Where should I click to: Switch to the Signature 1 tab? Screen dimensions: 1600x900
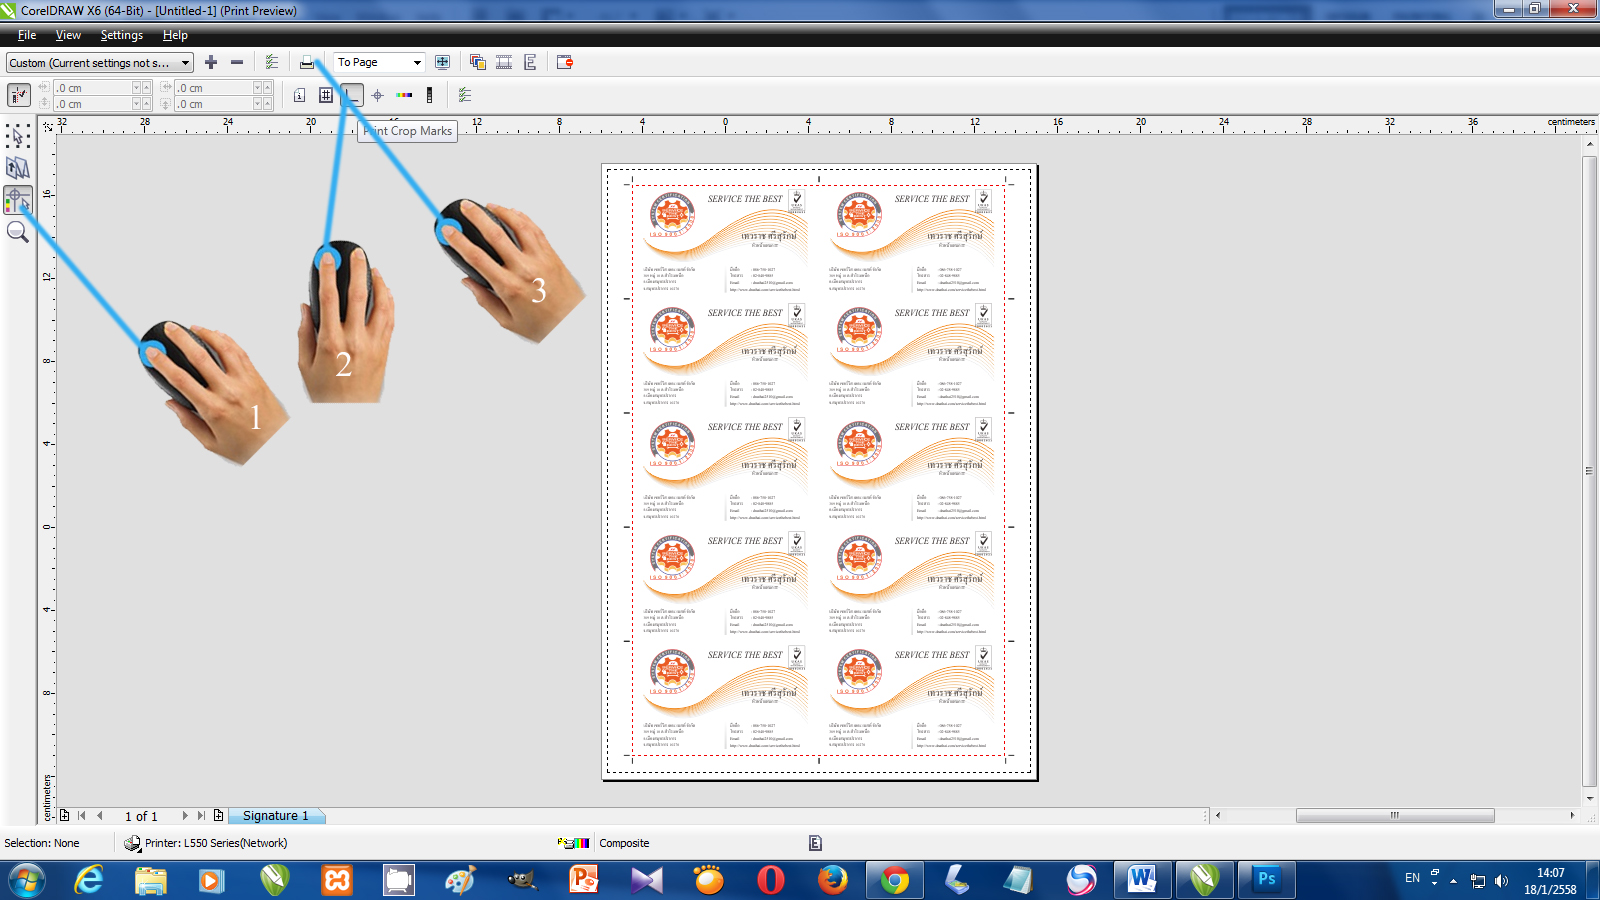click(x=275, y=816)
